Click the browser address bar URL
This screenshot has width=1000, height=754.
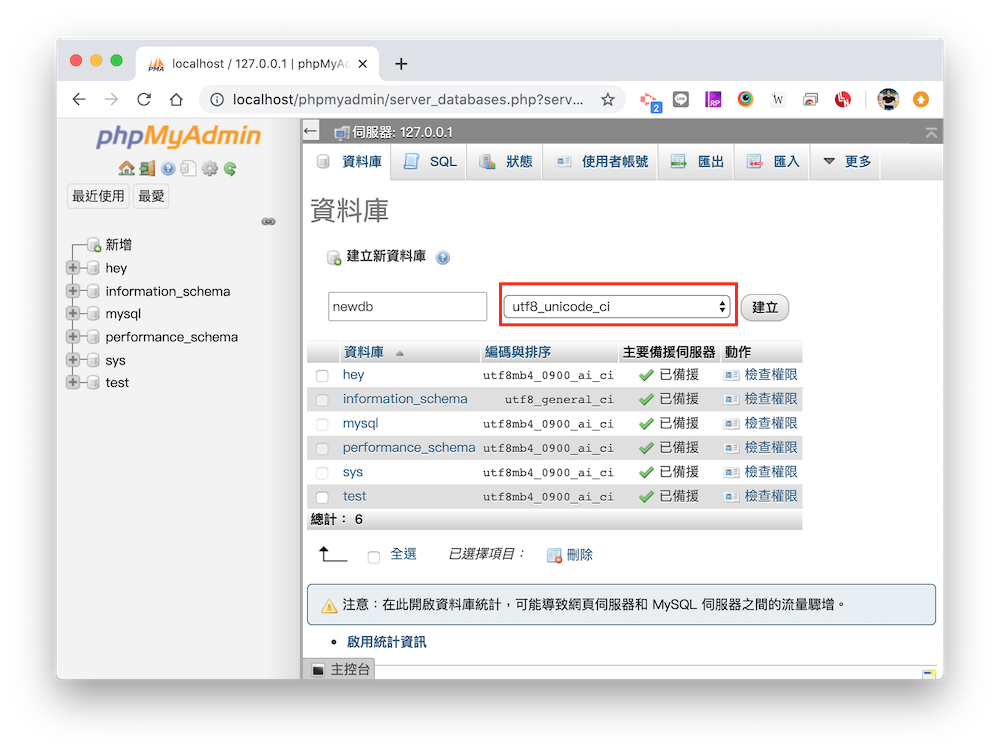click(408, 100)
